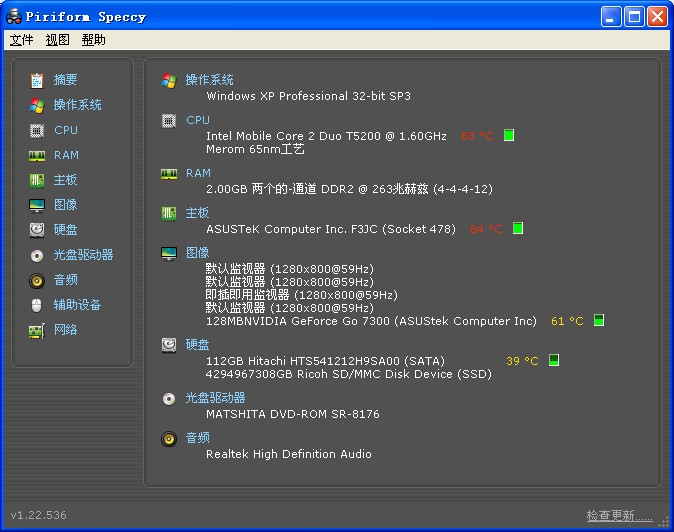Select 光盘驱动器 label in the sidebar

[83, 255]
